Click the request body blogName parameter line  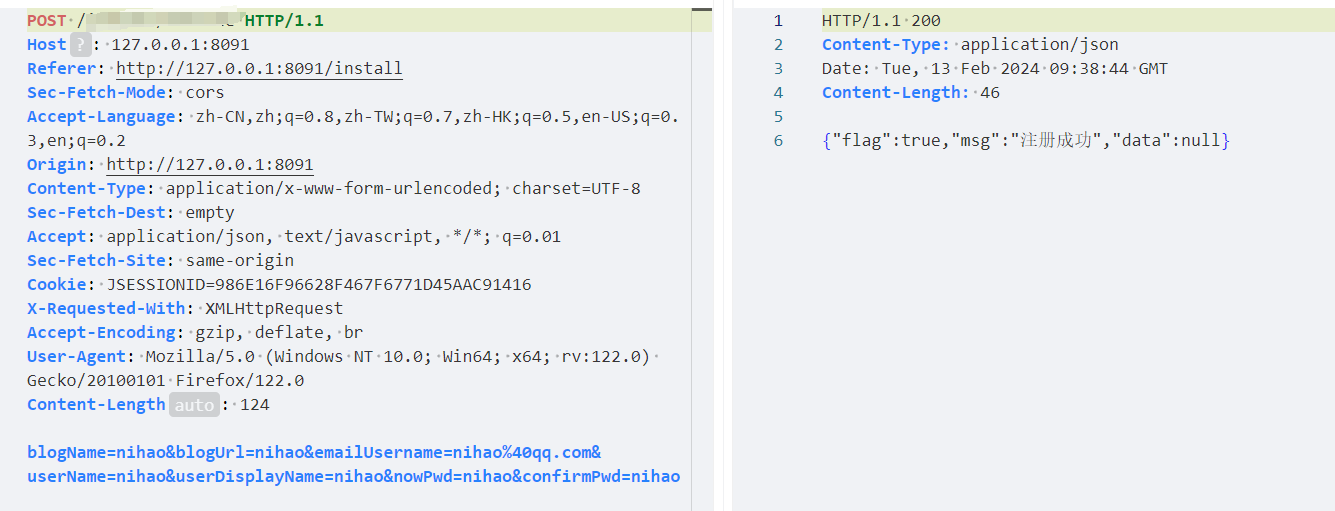[314, 452]
